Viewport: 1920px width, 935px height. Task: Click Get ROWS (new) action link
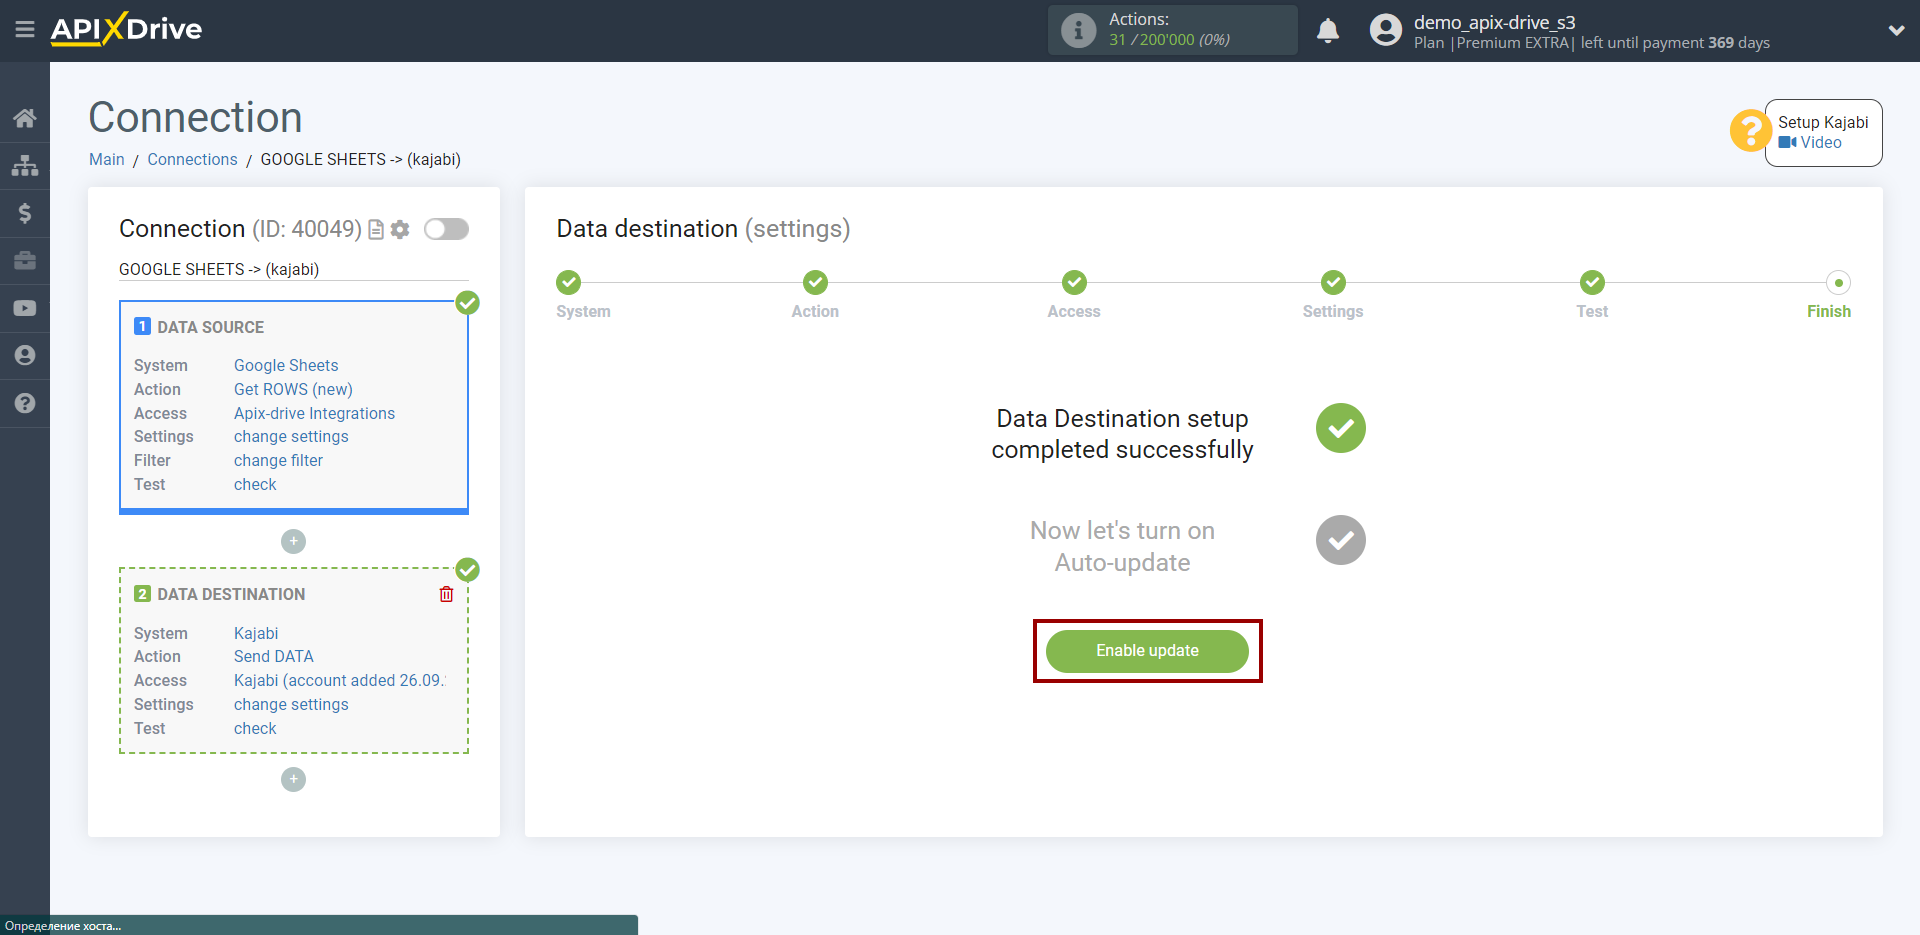click(x=293, y=389)
